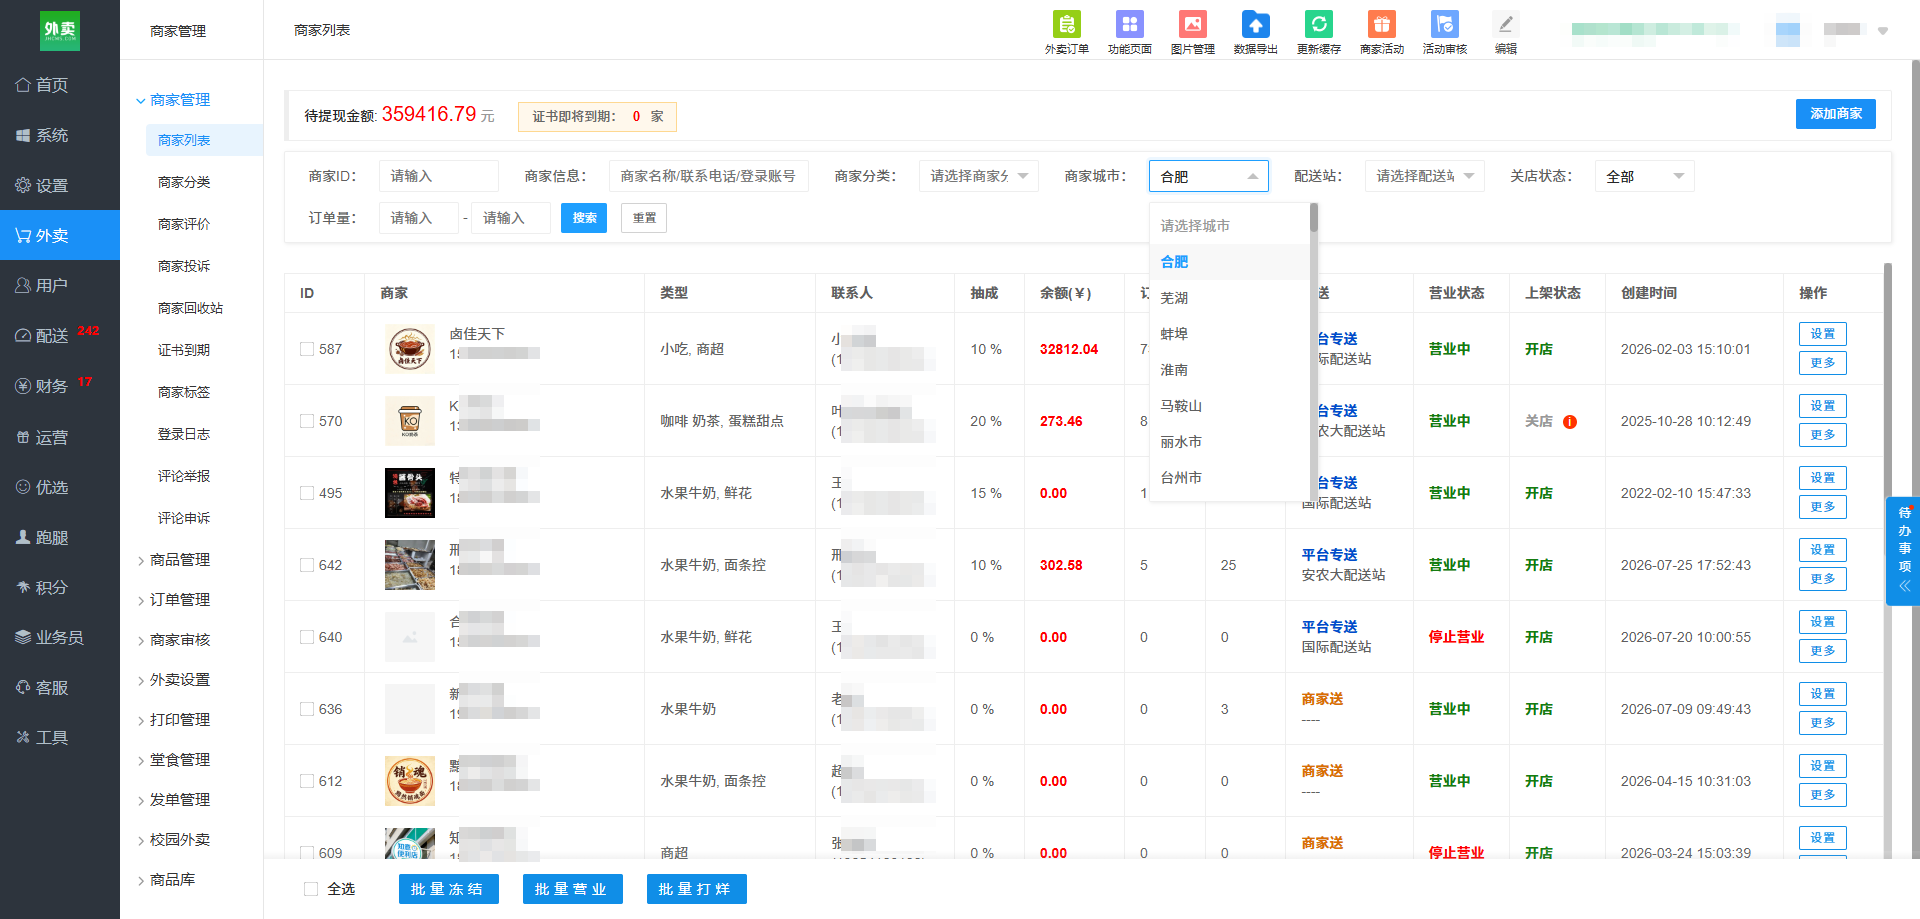Viewport: 1920px width, 919px height.
Task: Click the red warning icon beside 关店
Action: pyautogui.click(x=1570, y=422)
